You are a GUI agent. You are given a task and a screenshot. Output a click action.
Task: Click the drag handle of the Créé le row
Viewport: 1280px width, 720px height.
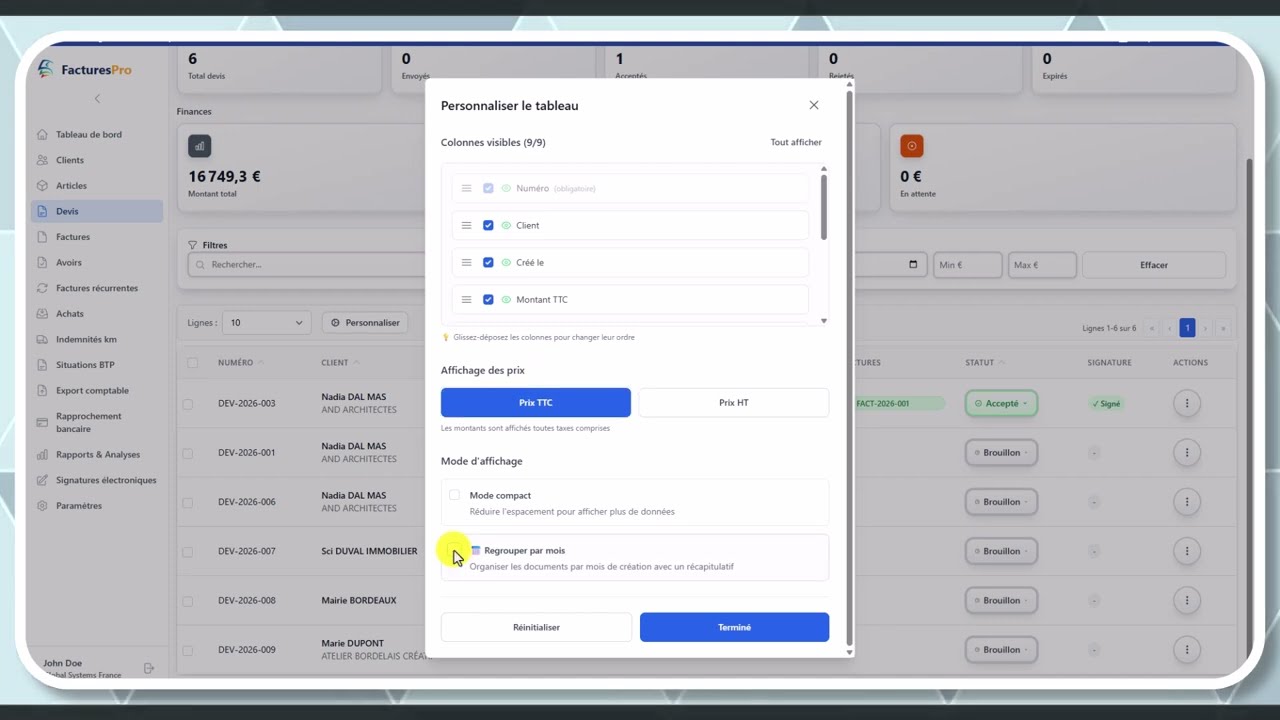(466, 262)
